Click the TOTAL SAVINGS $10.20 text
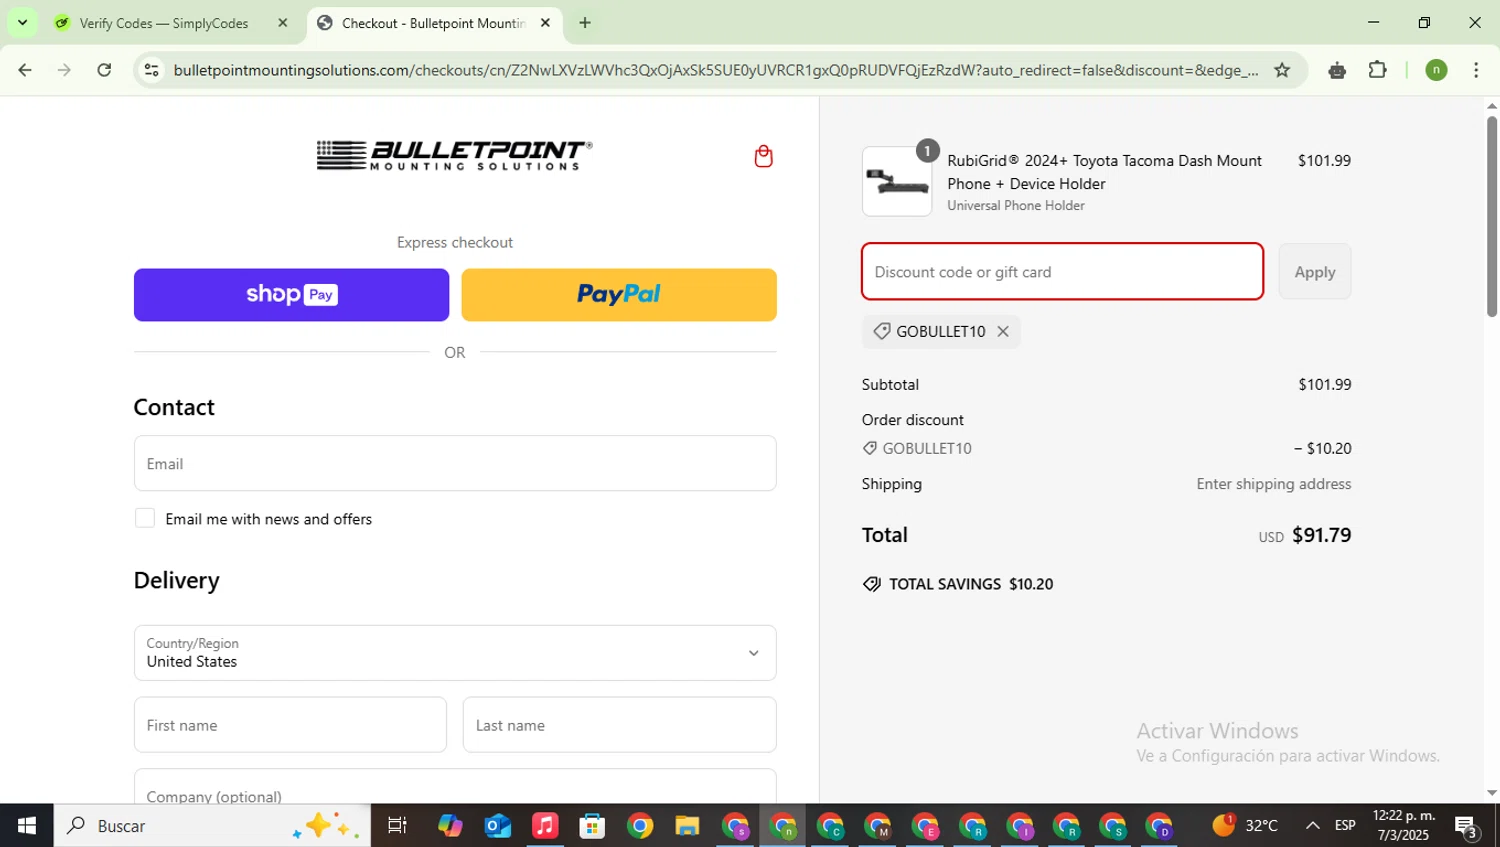 [x=971, y=584]
